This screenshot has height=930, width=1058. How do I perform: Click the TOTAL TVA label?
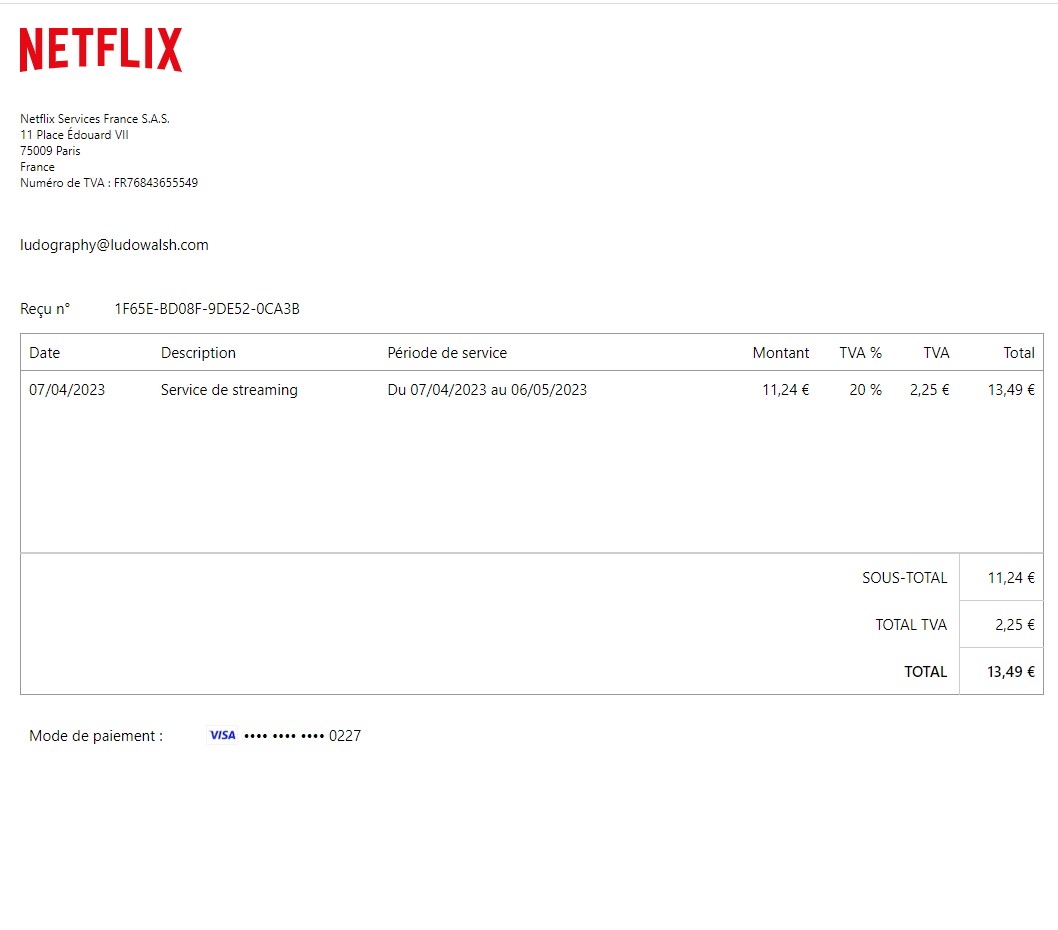(x=910, y=625)
